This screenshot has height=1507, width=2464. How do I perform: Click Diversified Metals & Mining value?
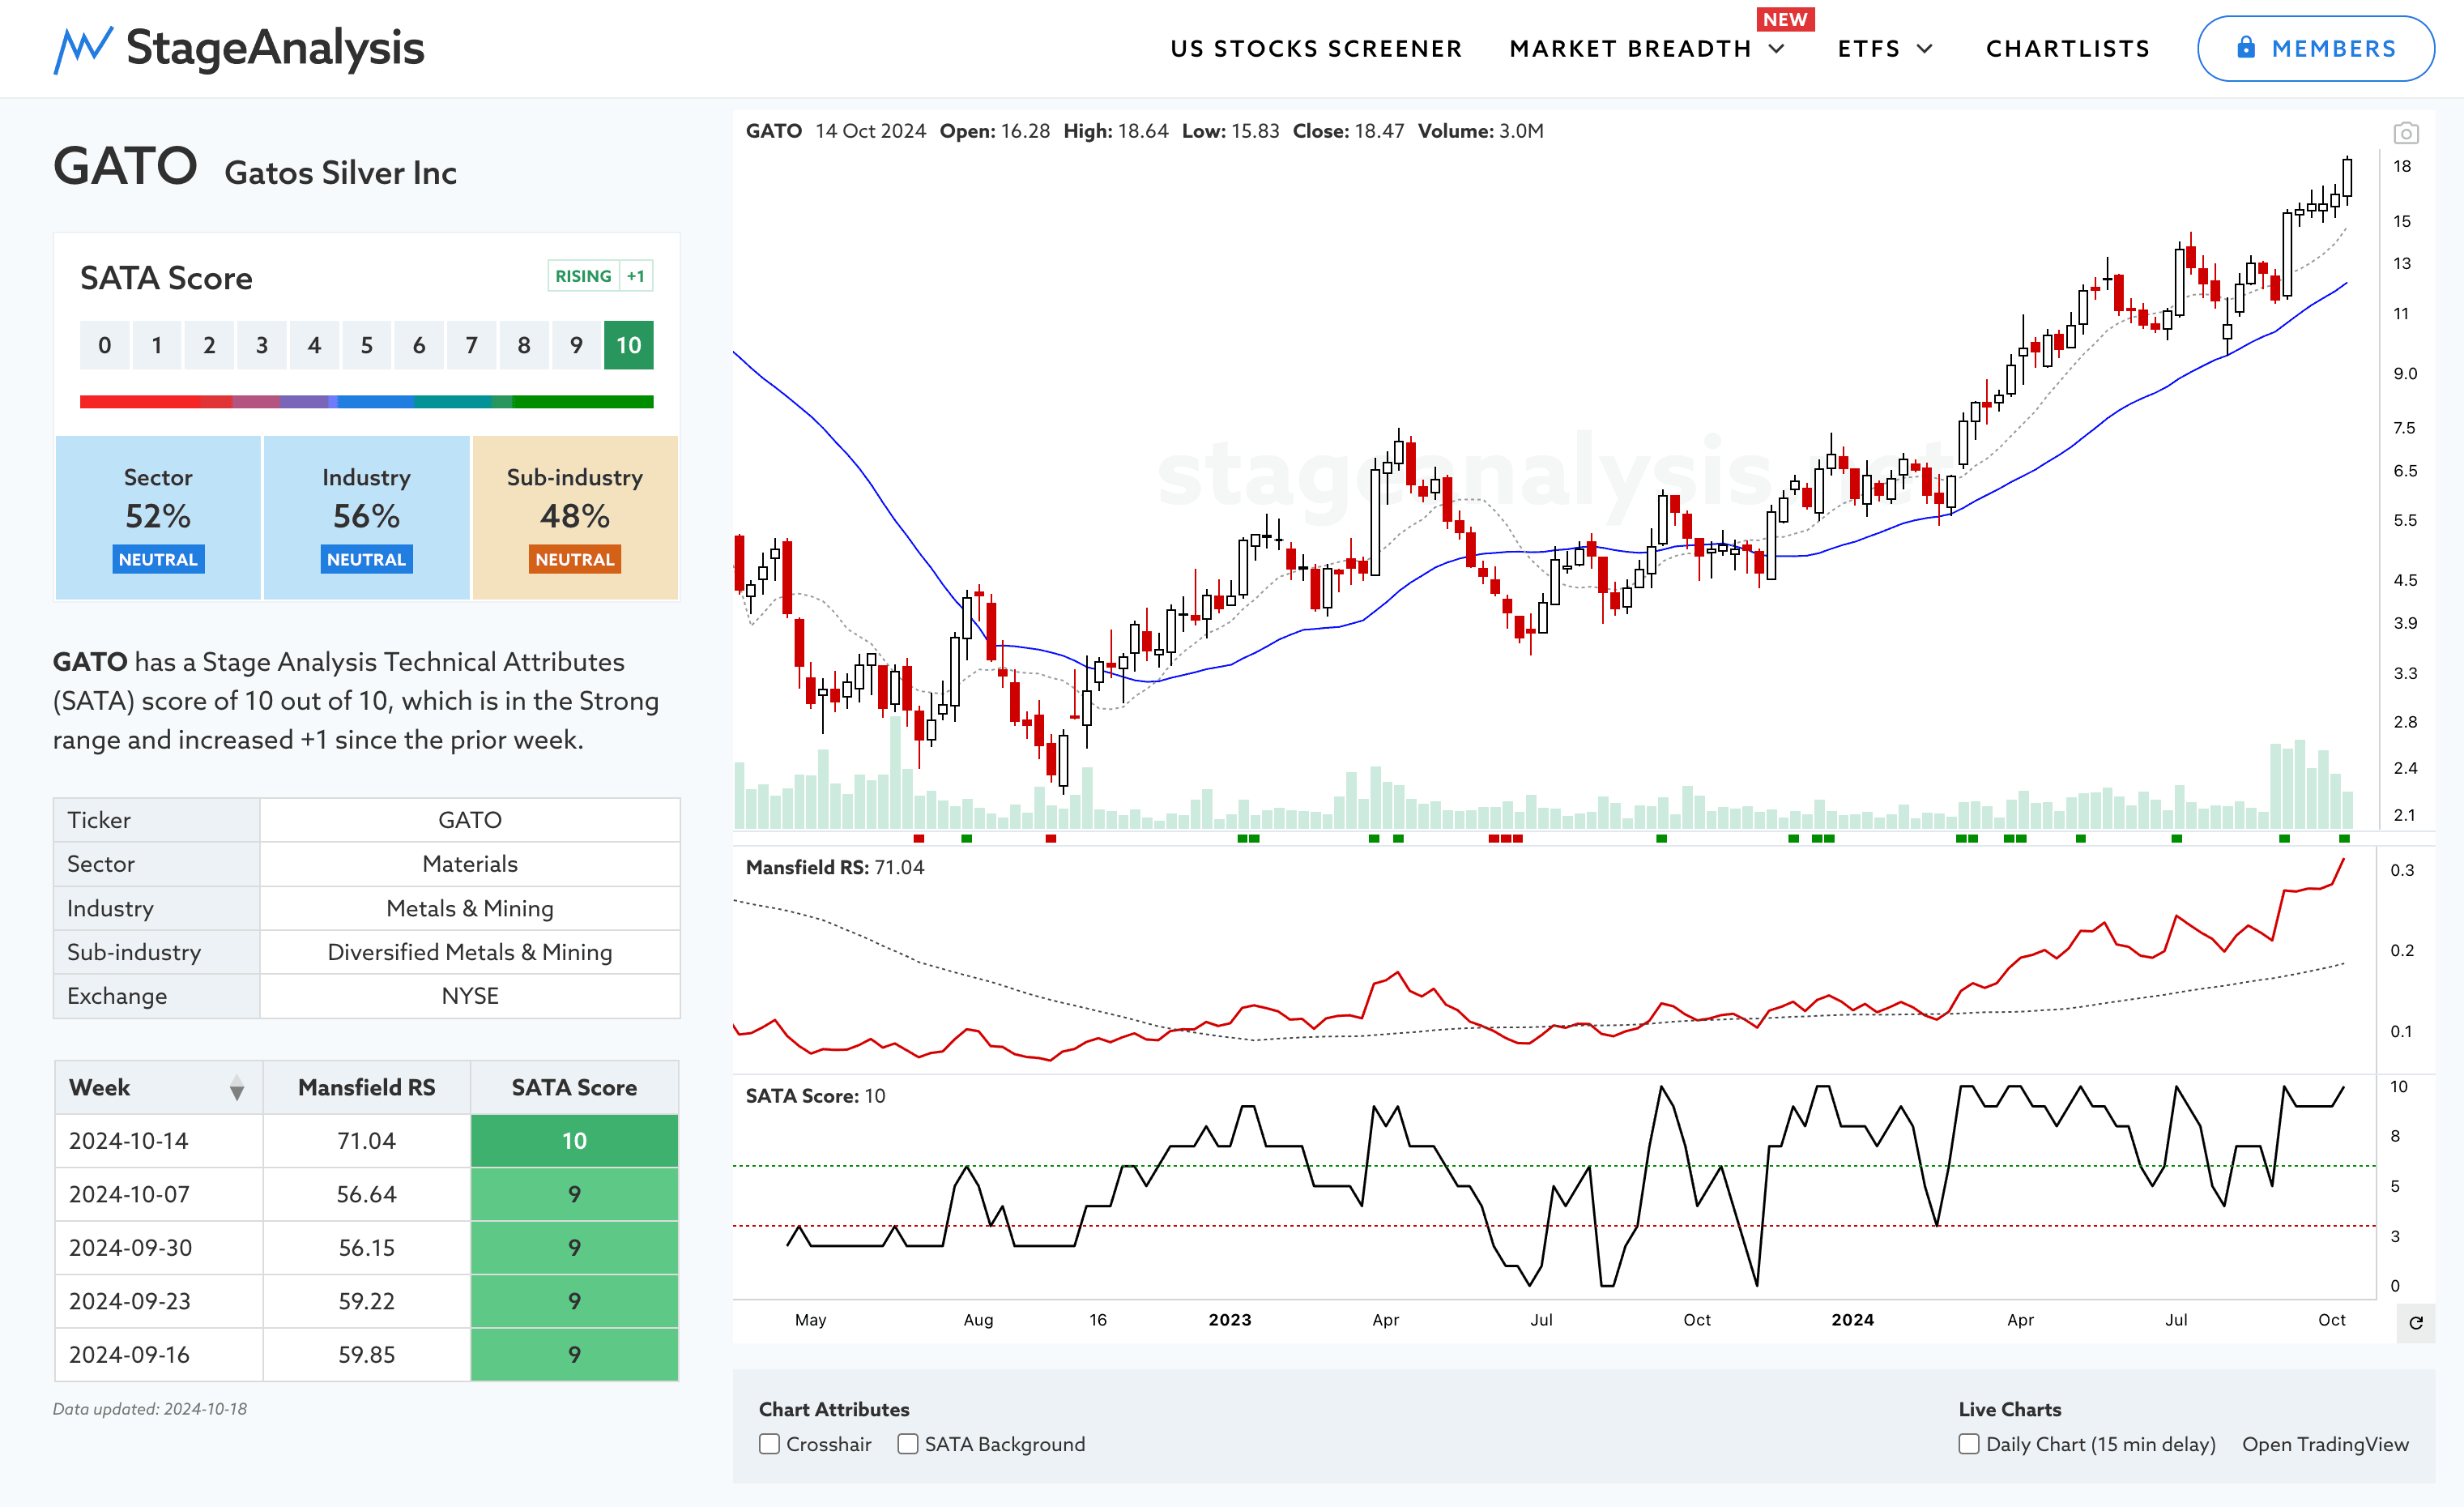pos(470,952)
